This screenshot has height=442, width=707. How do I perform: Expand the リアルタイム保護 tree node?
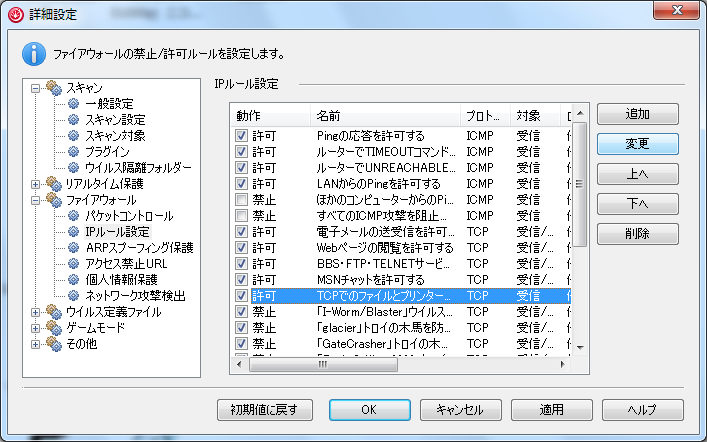37,184
